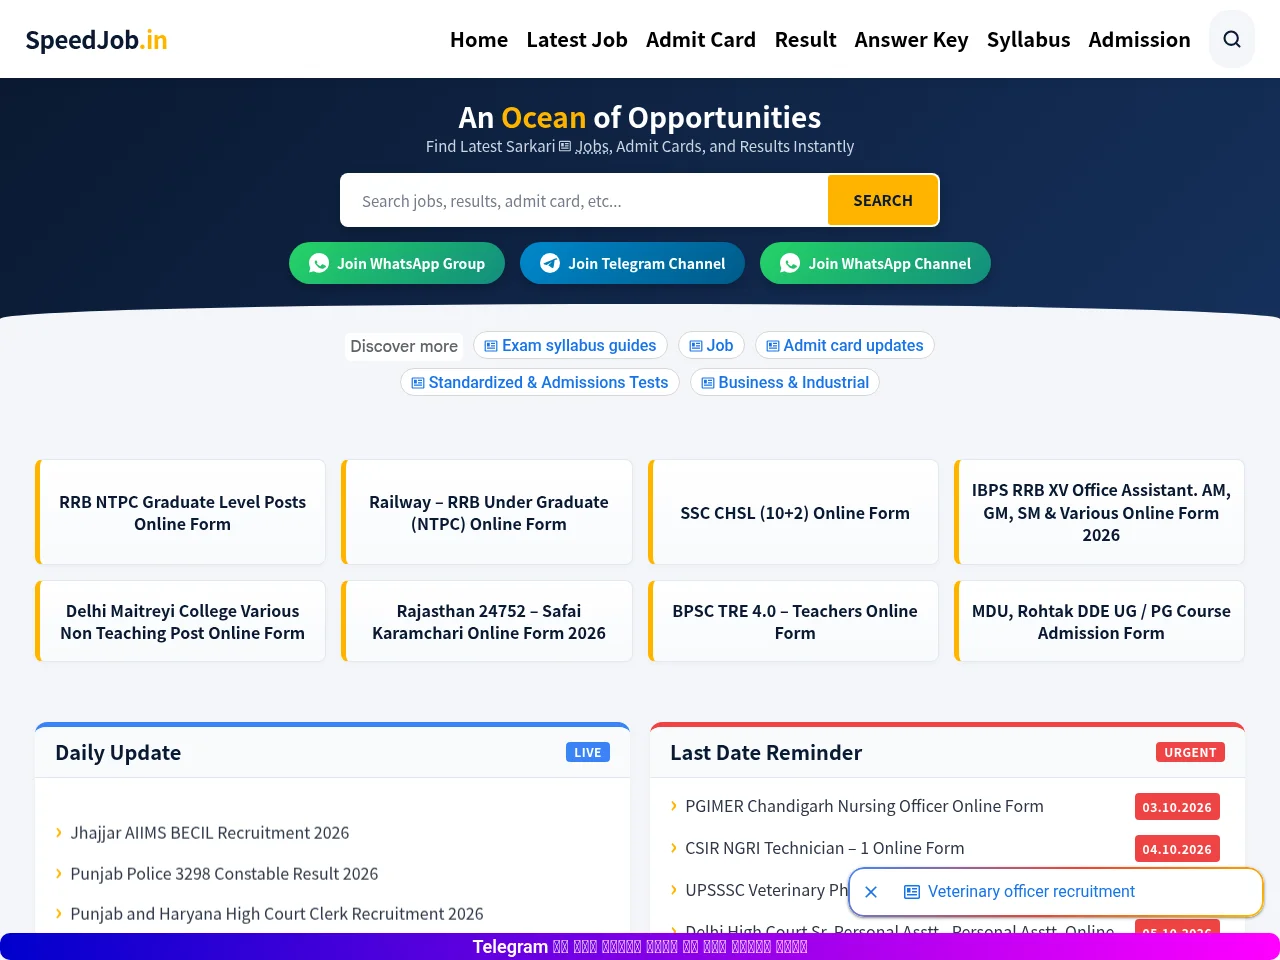Focus the job search input field
1280x960 pixels.
coord(585,201)
